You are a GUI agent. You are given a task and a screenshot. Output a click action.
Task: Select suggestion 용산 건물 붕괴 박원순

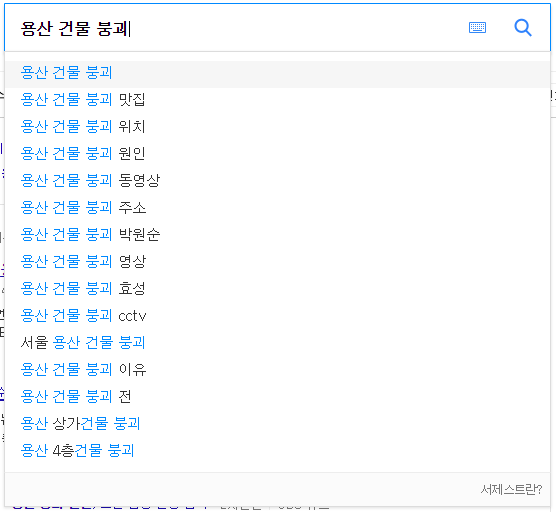pyautogui.click(x=277, y=234)
